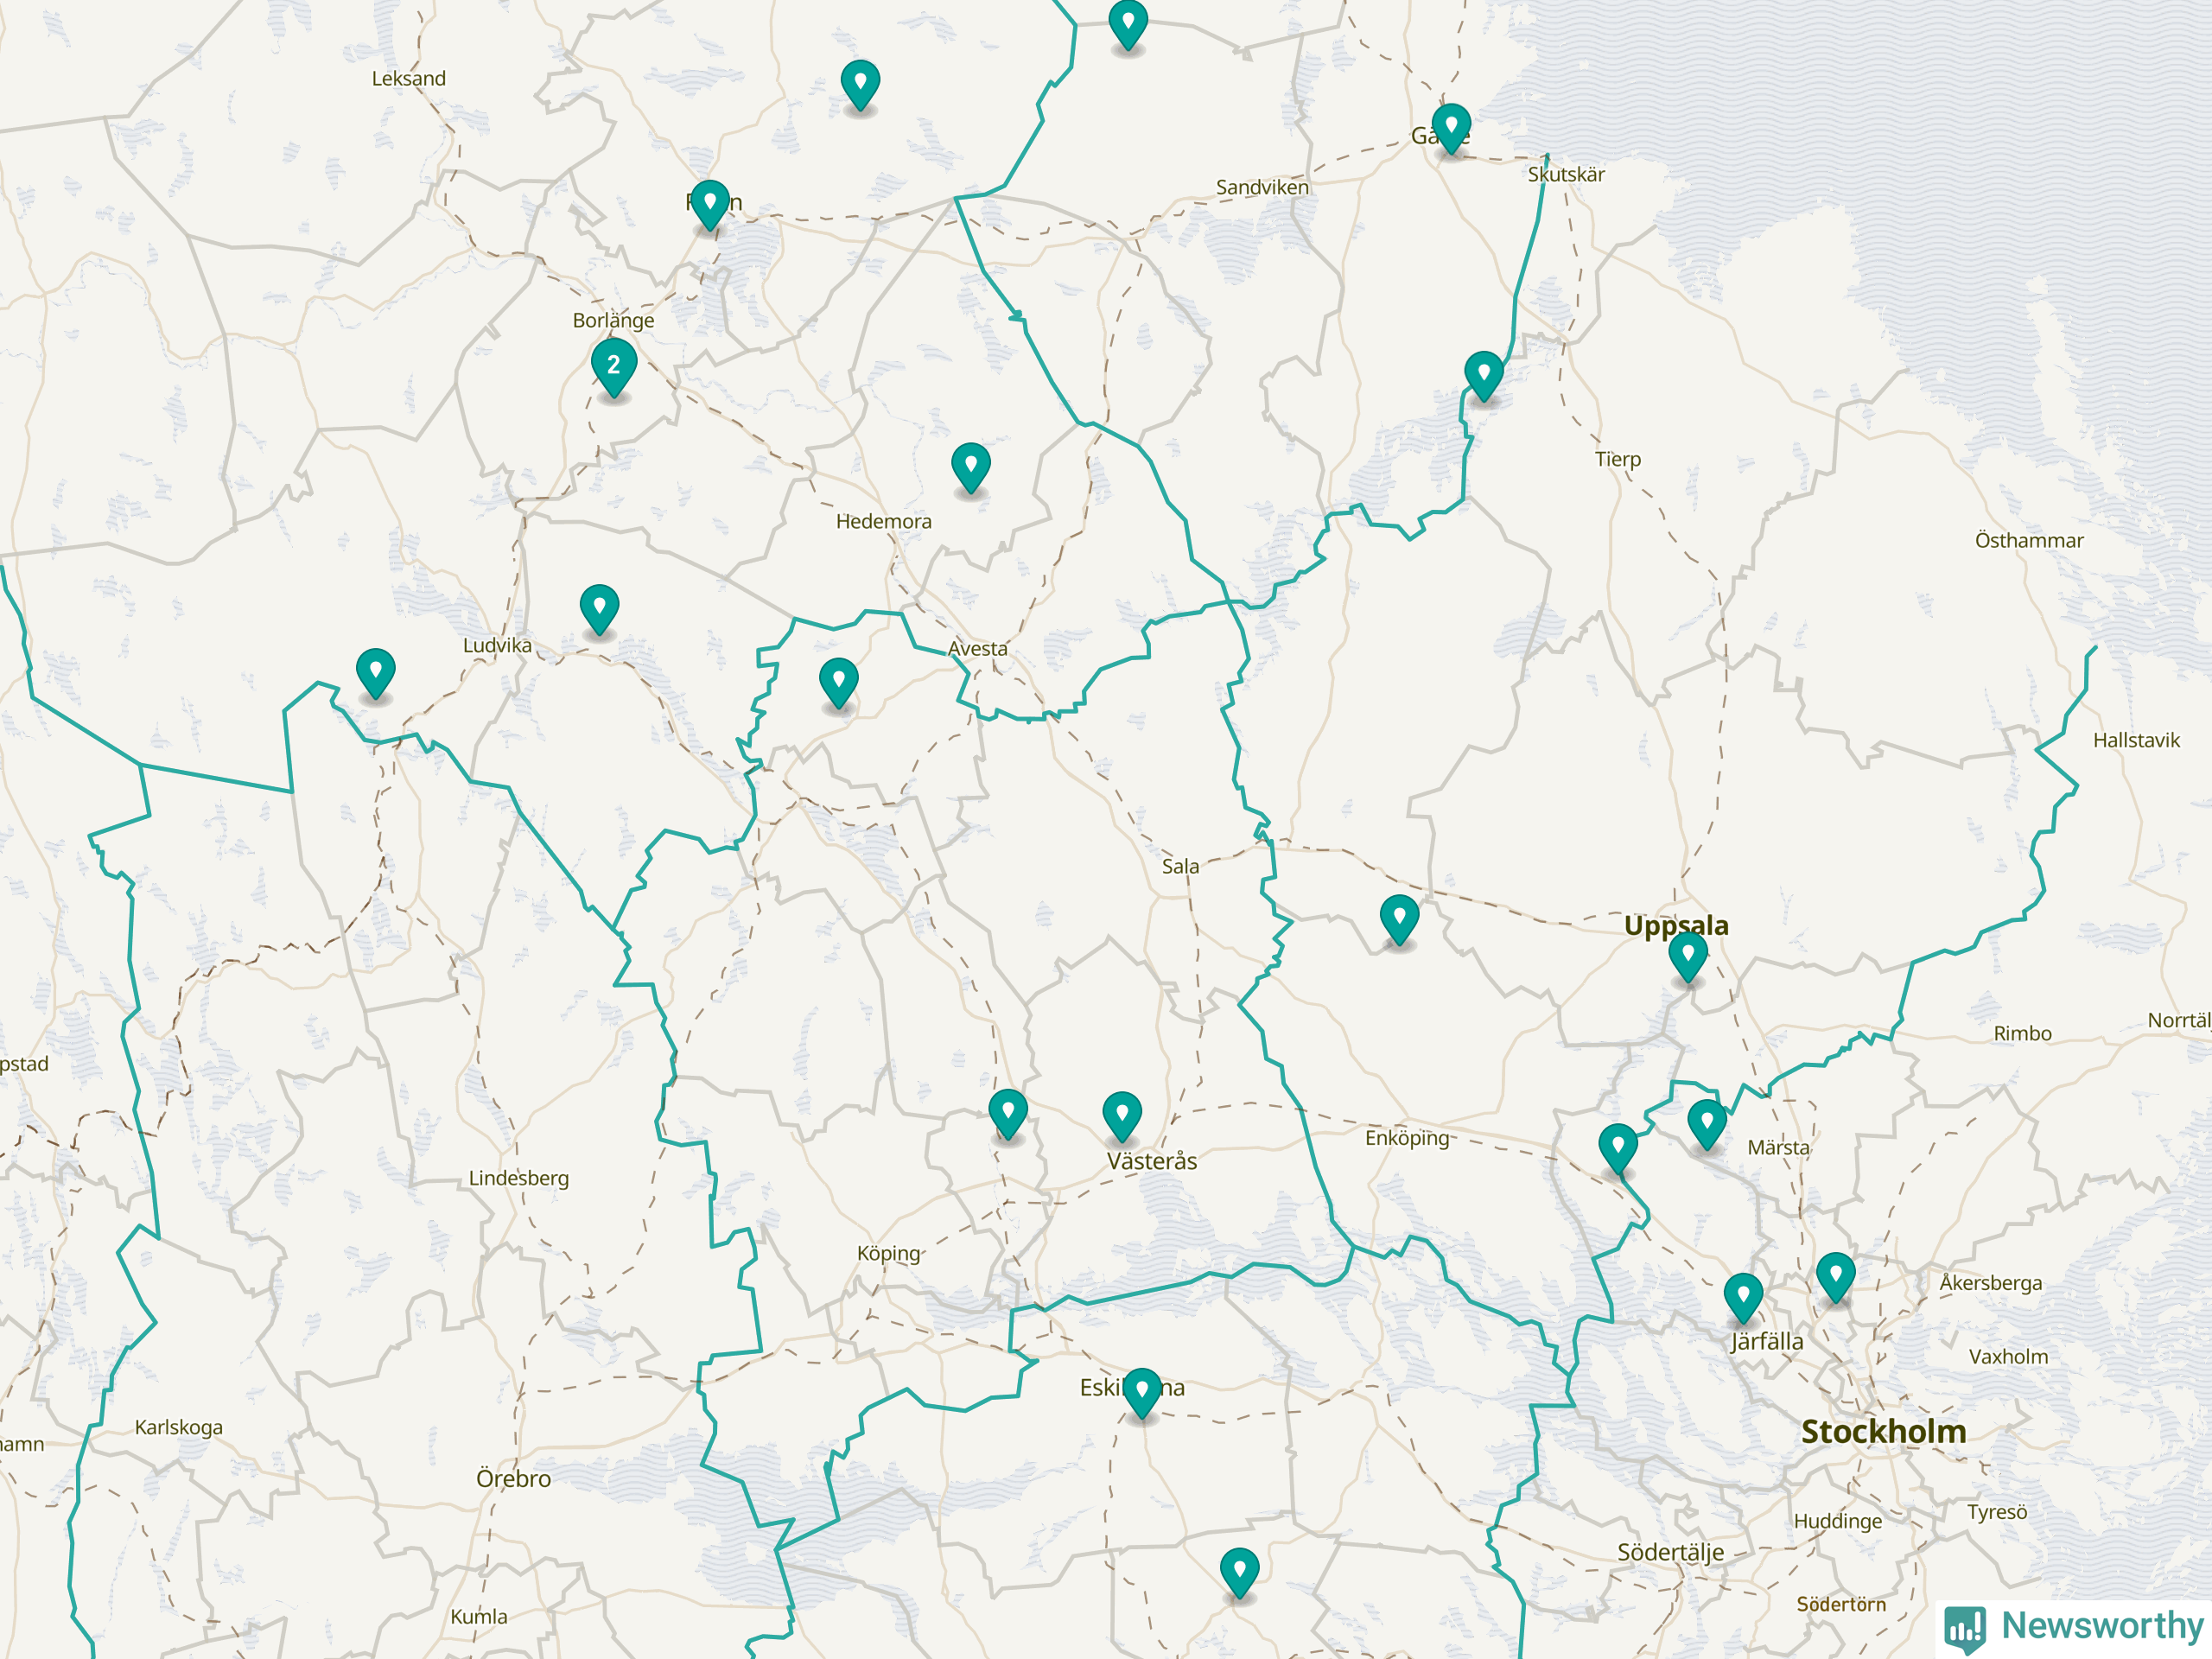Click the map pin over Gävle
Viewport: 2212px width, 1659px height.
point(1450,126)
